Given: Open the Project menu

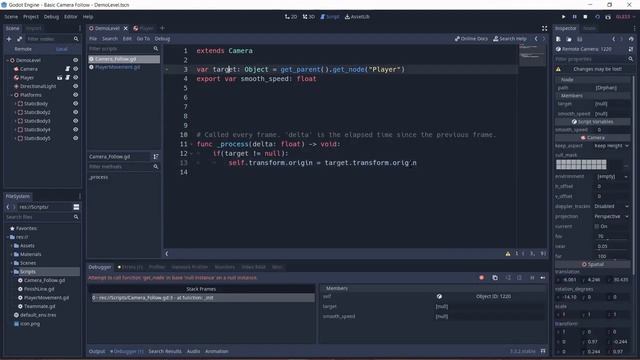Looking at the screenshot, I should point(31,17).
